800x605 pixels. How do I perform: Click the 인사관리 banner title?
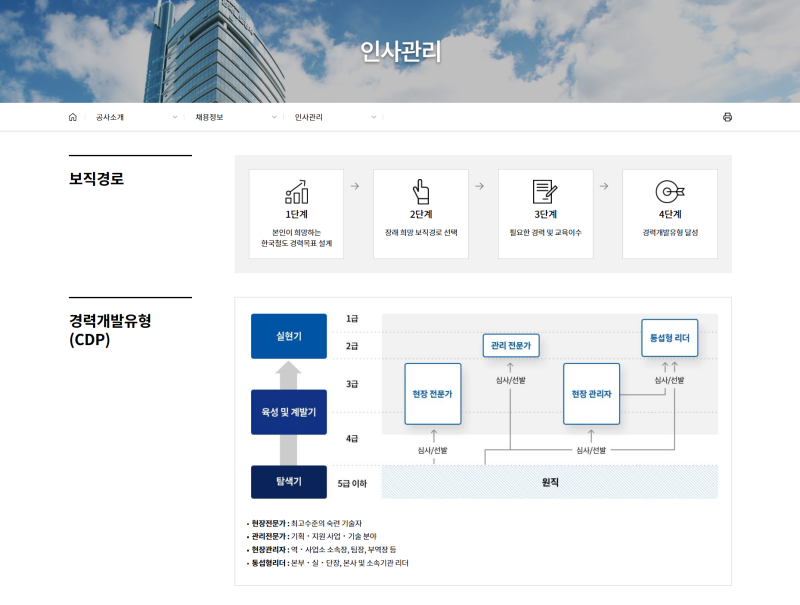click(400, 52)
